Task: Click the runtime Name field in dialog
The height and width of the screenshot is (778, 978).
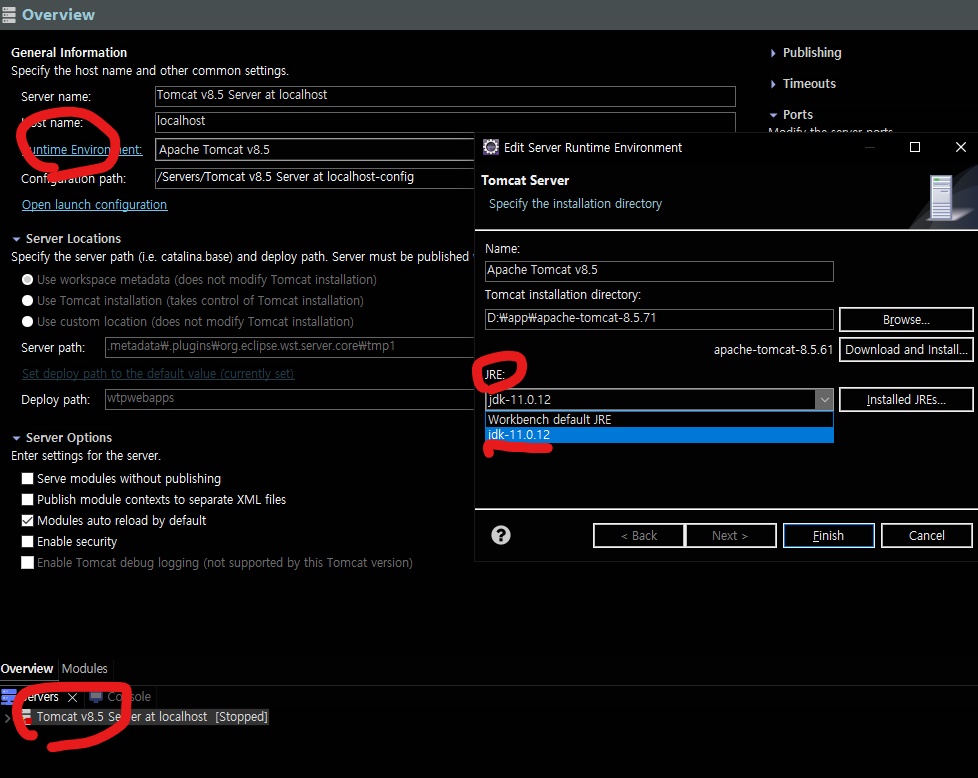Action: pos(659,271)
